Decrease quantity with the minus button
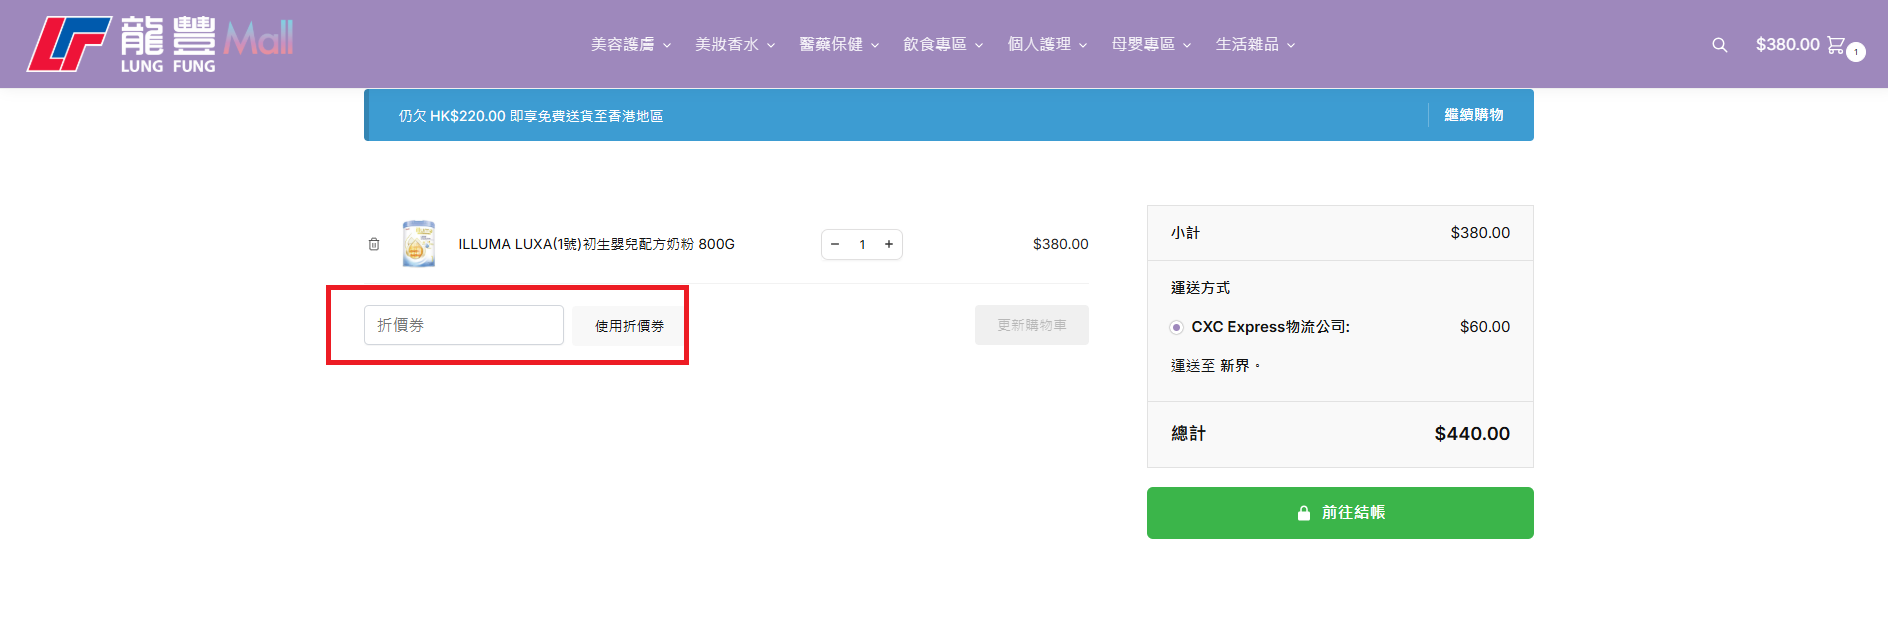 (x=835, y=244)
